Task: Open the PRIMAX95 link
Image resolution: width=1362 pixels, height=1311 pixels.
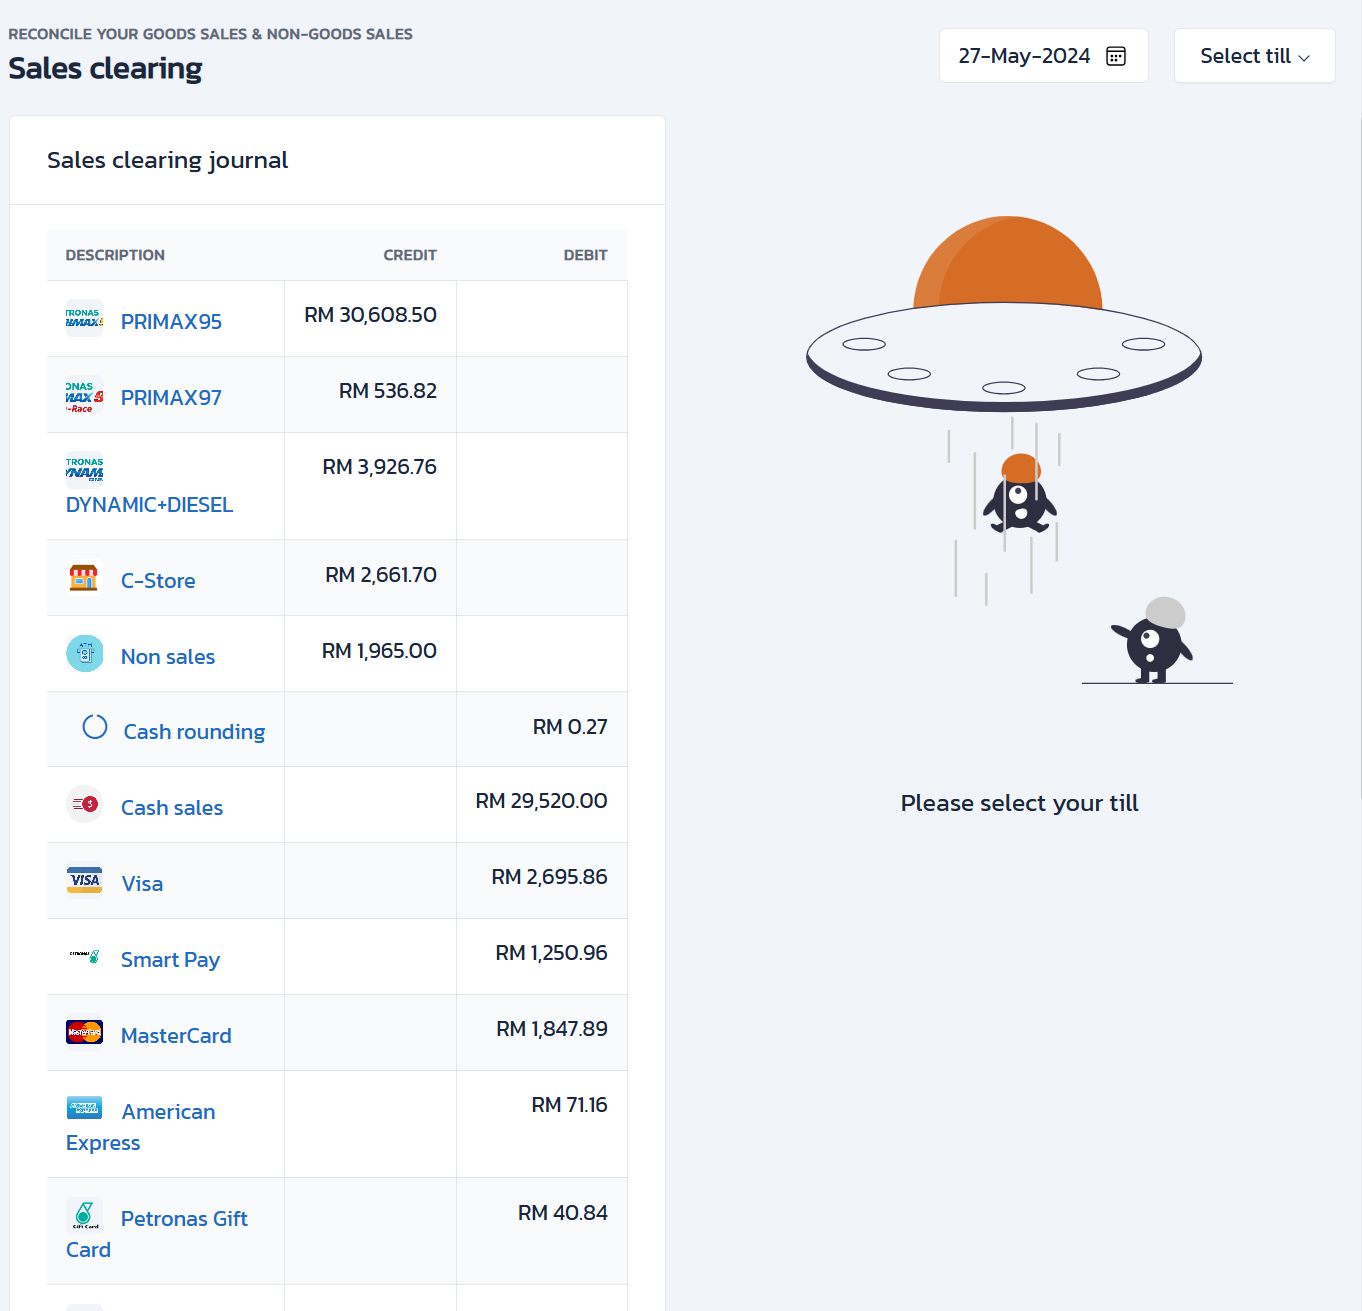Action: coord(171,322)
